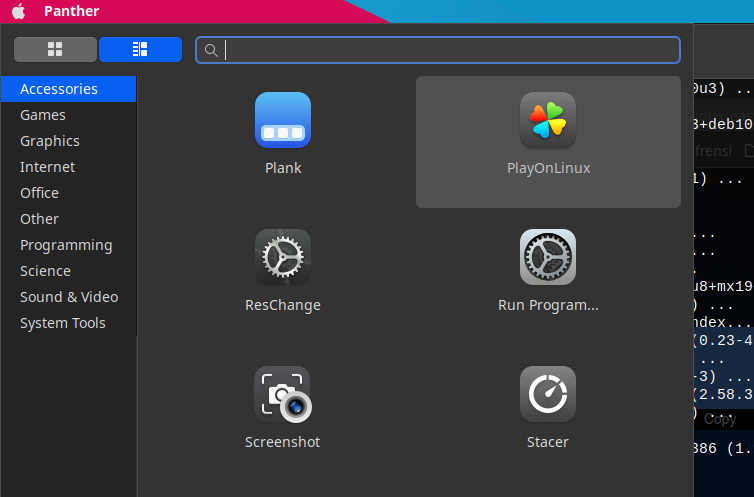Viewport: 754px width, 497px height.
Task: Click the 'Run Program...' label
Action: pos(548,305)
